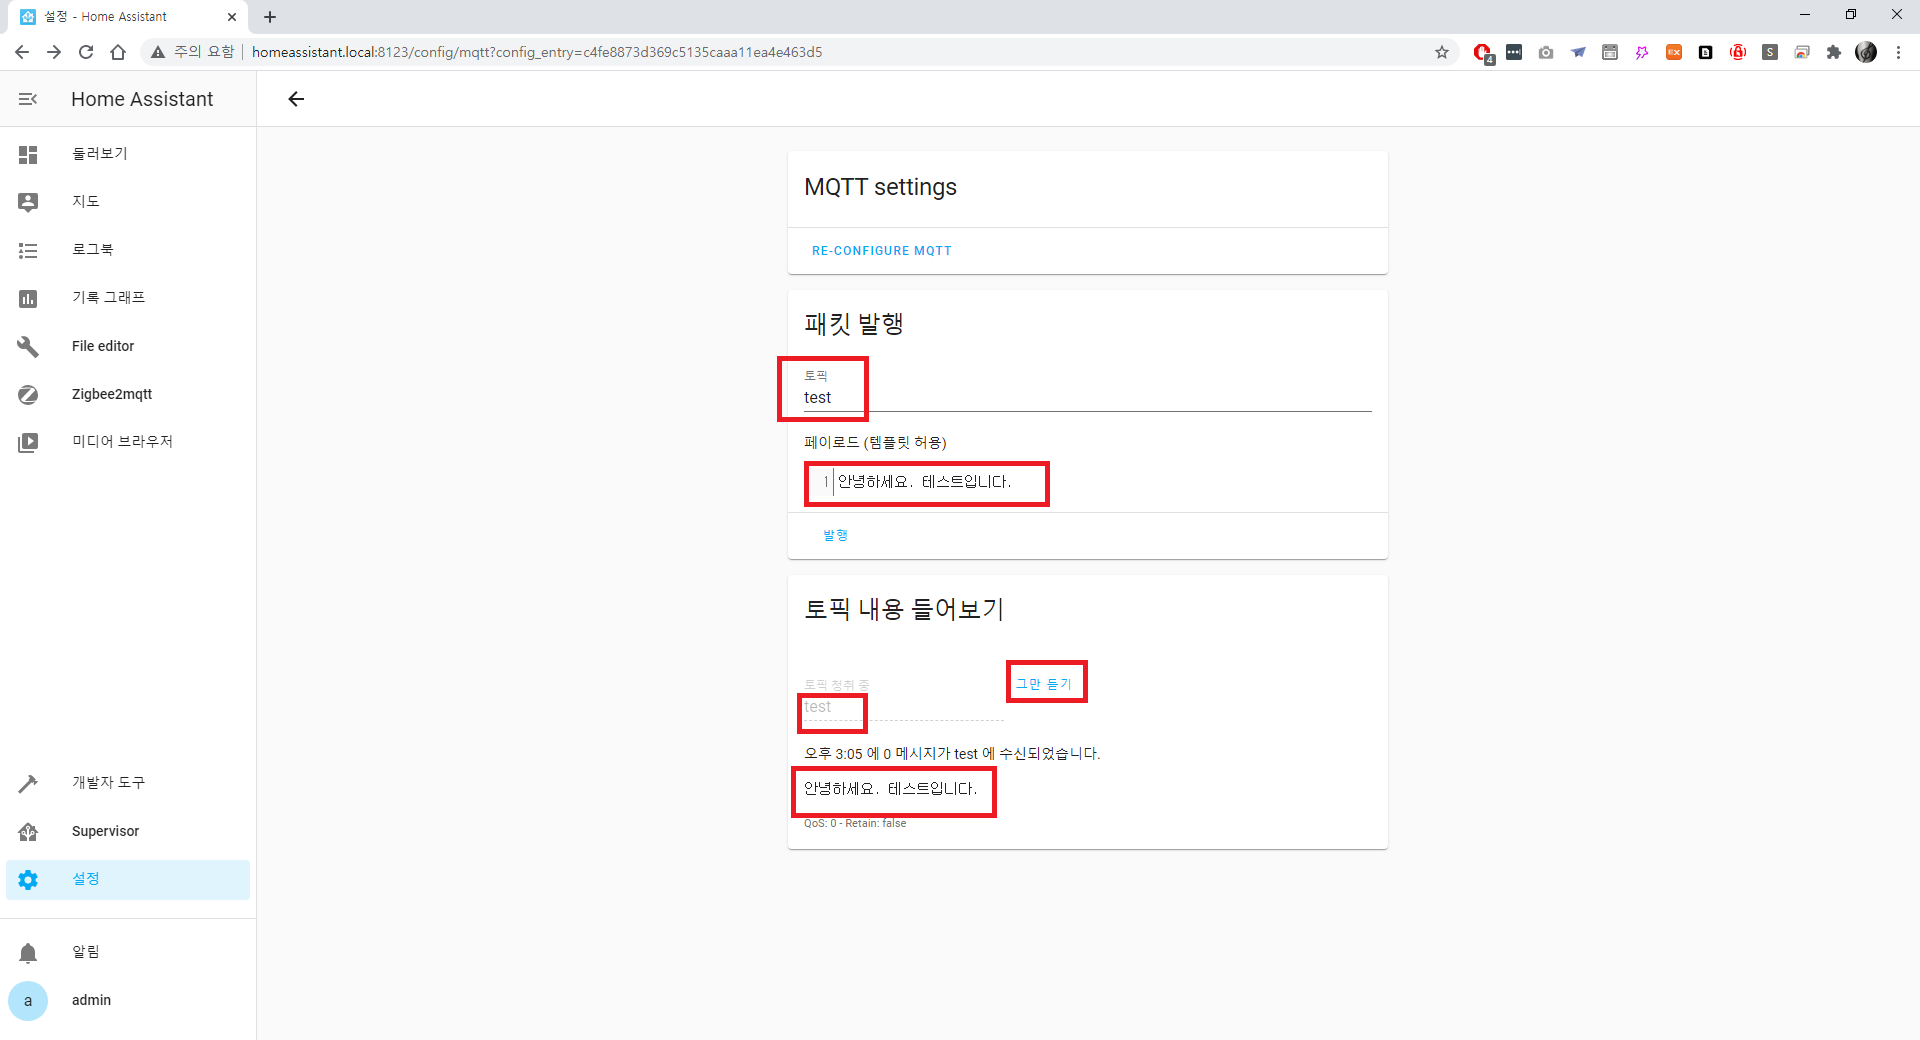Image resolution: width=1920 pixels, height=1040 pixels.
Task: Open a new browser tab
Action: (x=270, y=17)
